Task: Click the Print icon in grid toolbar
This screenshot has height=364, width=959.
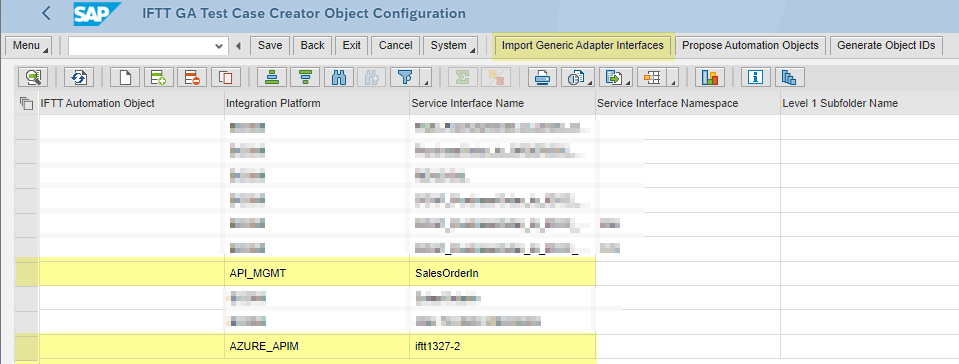Action: click(542, 77)
